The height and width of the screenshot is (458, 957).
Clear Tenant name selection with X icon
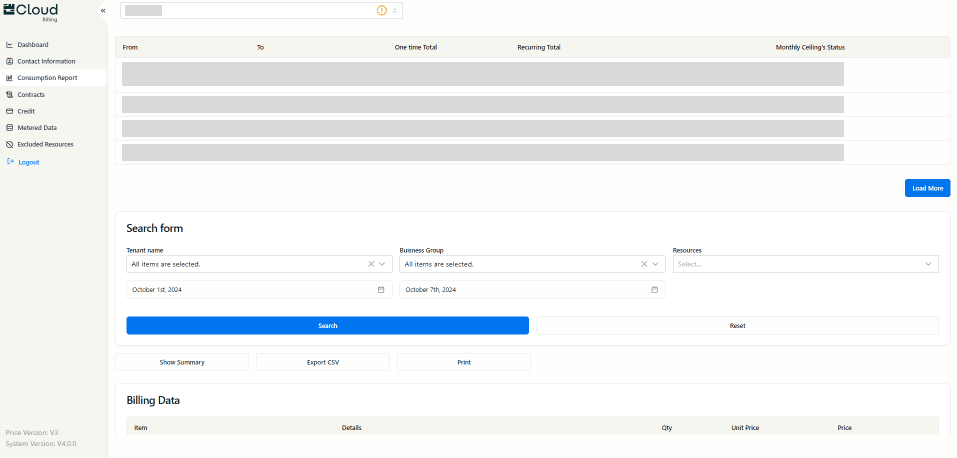click(x=370, y=264)
